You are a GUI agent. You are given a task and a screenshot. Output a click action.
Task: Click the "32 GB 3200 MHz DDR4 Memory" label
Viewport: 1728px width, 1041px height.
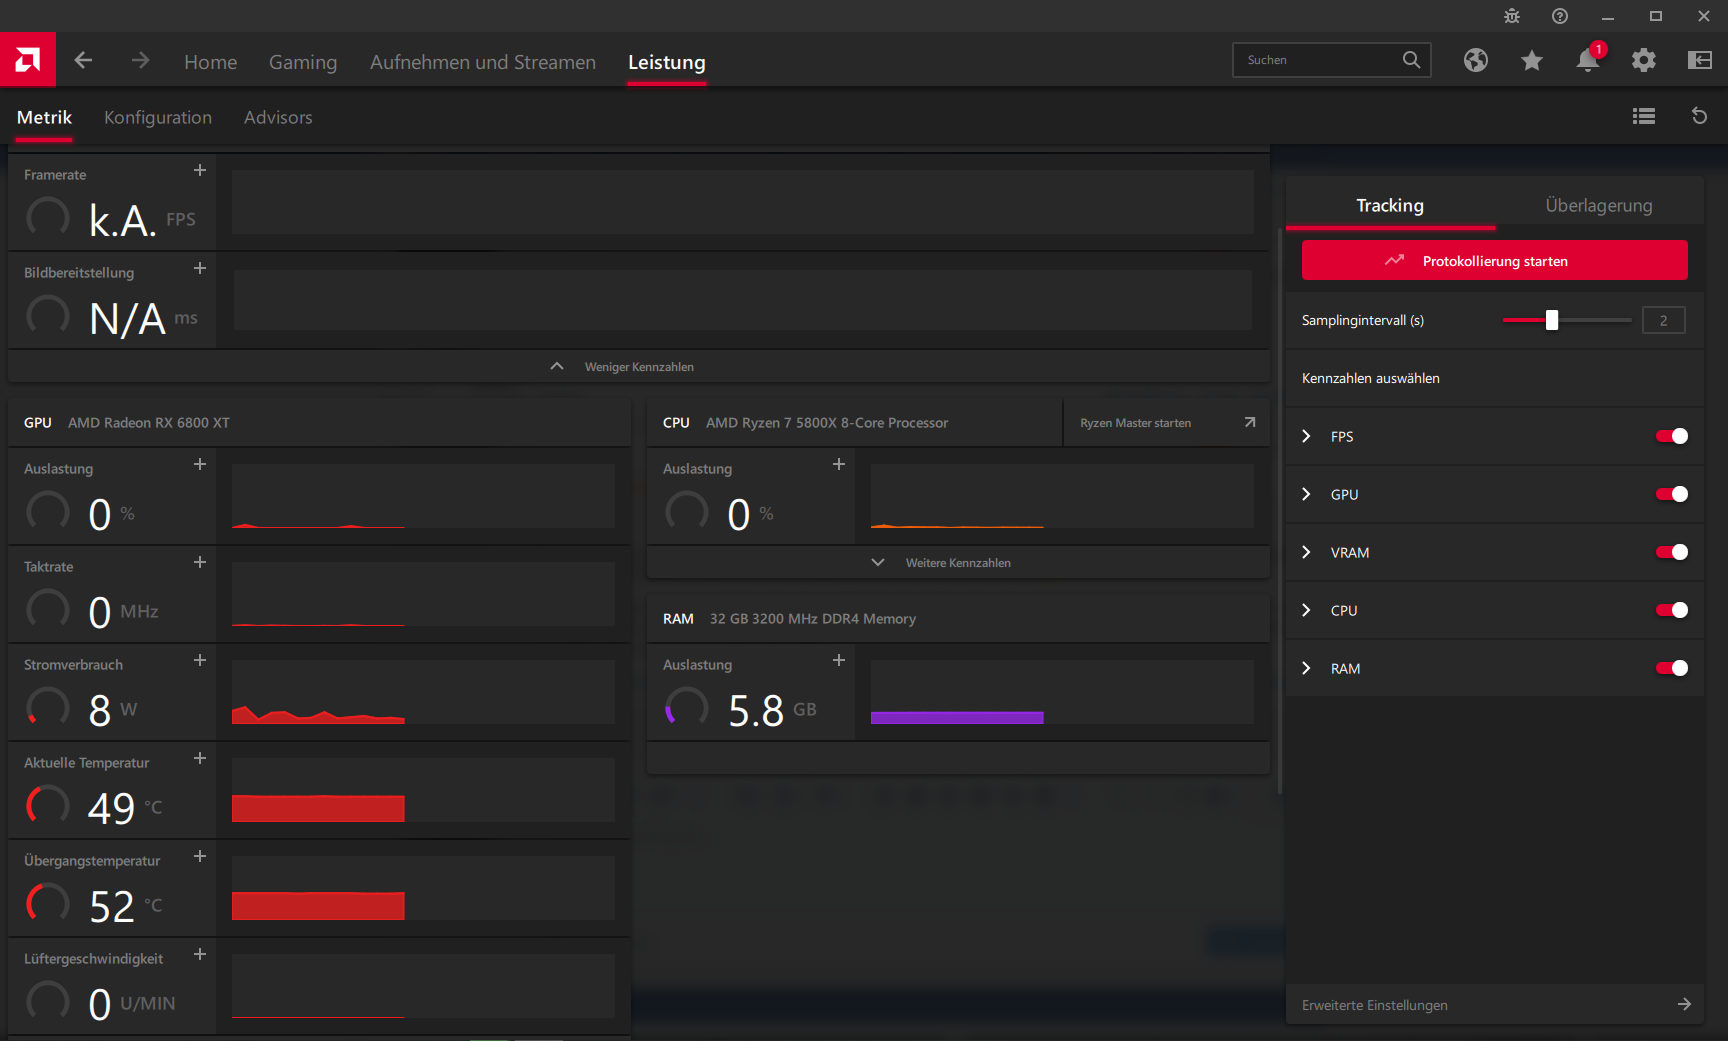[x=813, y=619]
